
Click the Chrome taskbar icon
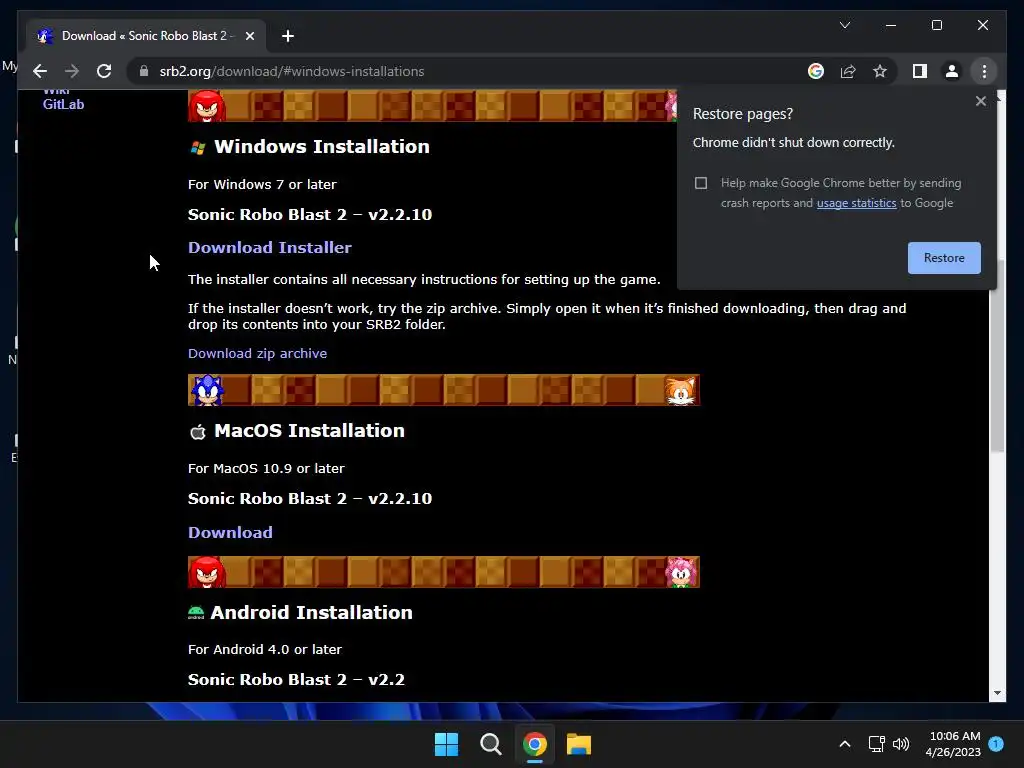pyautogui.click(x=534, y=744)
